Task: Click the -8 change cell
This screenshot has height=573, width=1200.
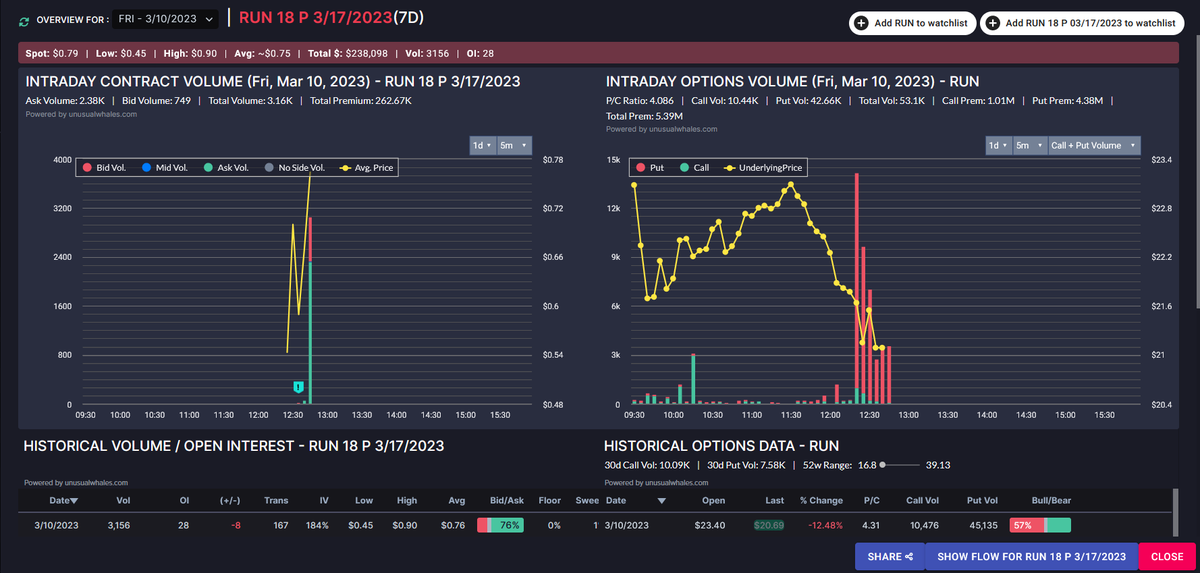Action: [236, 525]
